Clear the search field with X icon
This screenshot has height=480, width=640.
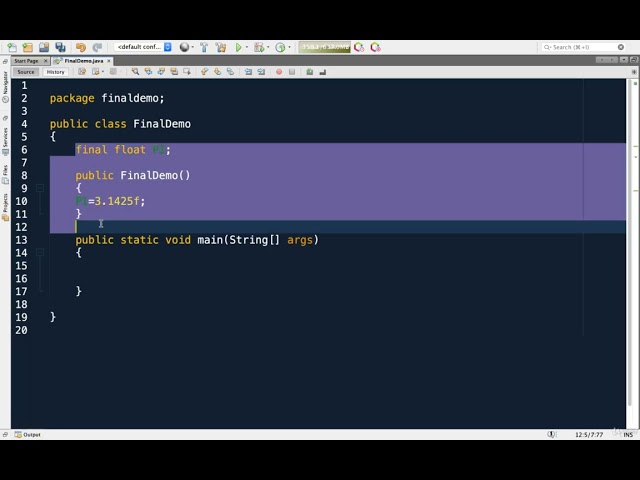[x=621, y=47]
